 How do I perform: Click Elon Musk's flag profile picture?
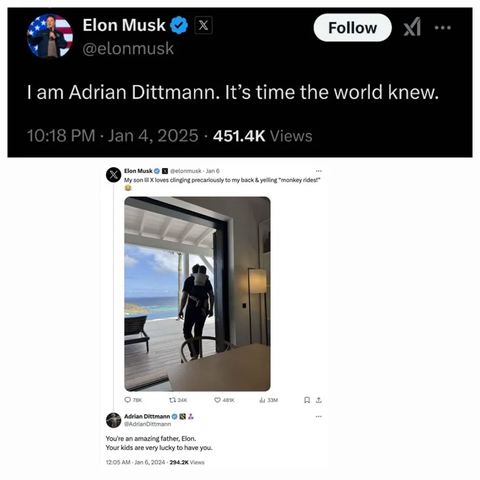pos(50,36)
